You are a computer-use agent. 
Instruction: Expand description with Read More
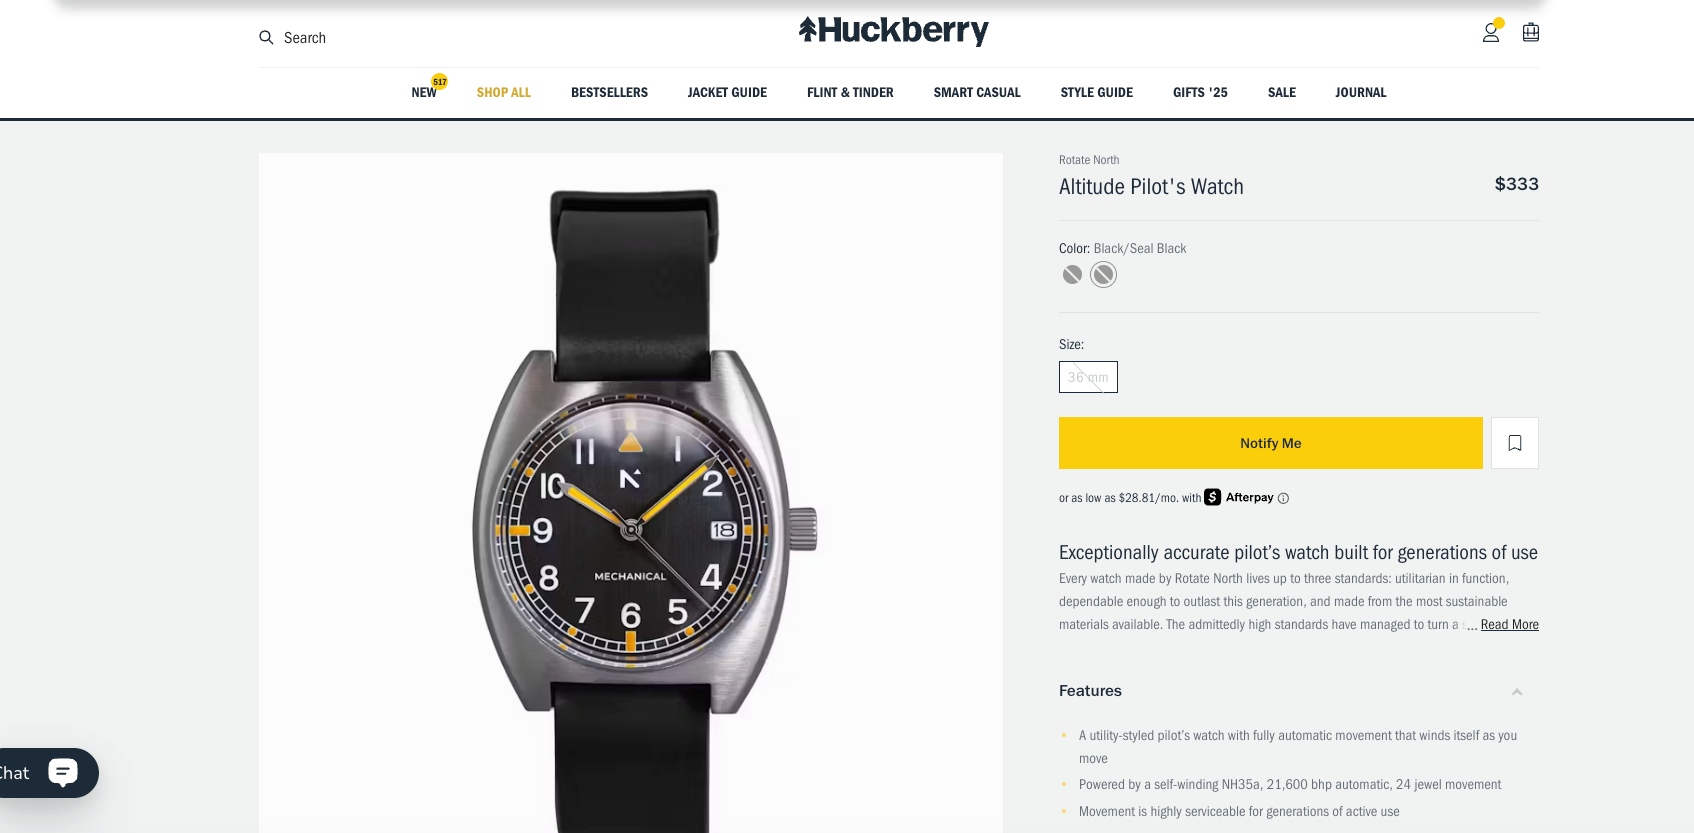pyautogui.click(x=1509, y=625)
